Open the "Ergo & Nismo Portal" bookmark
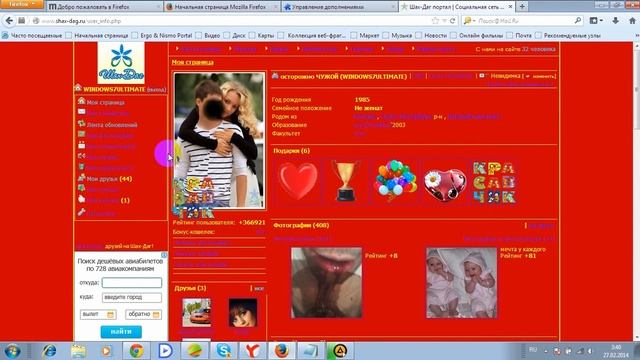The width and height of the screenshot is (640, 360). [162, 36]
